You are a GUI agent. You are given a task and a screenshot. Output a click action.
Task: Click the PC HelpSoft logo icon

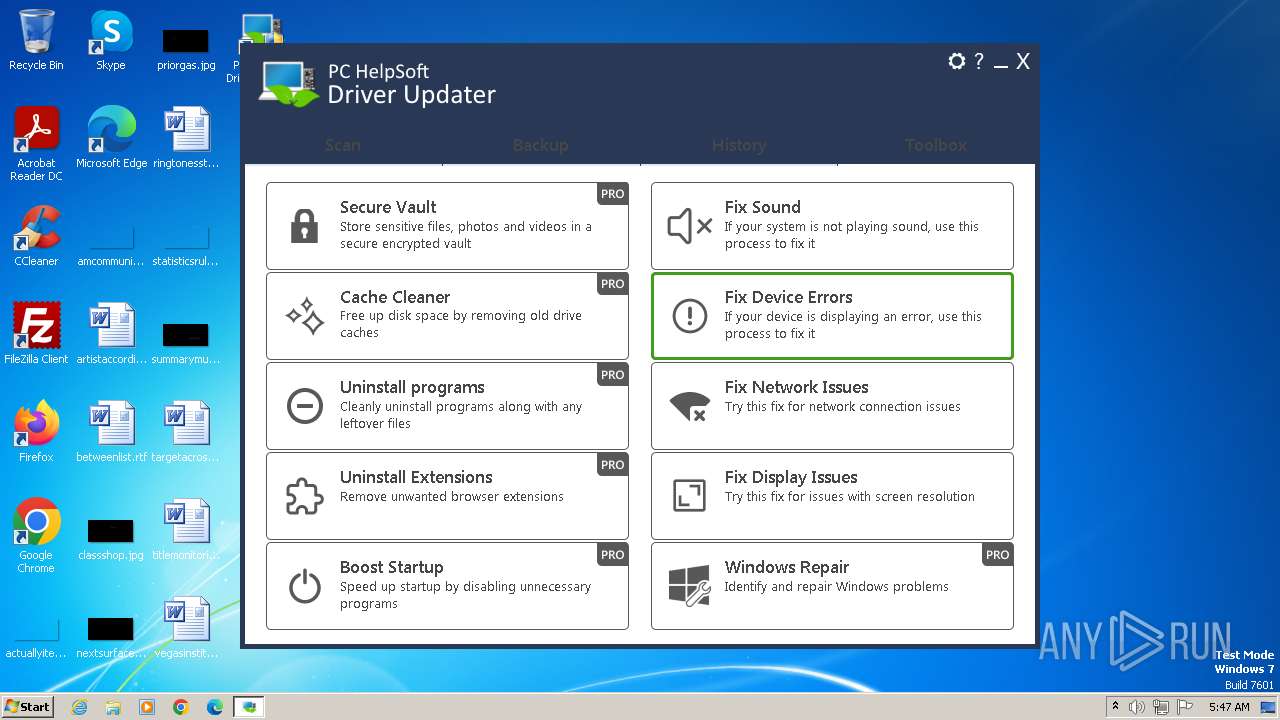tap(289, 84)
